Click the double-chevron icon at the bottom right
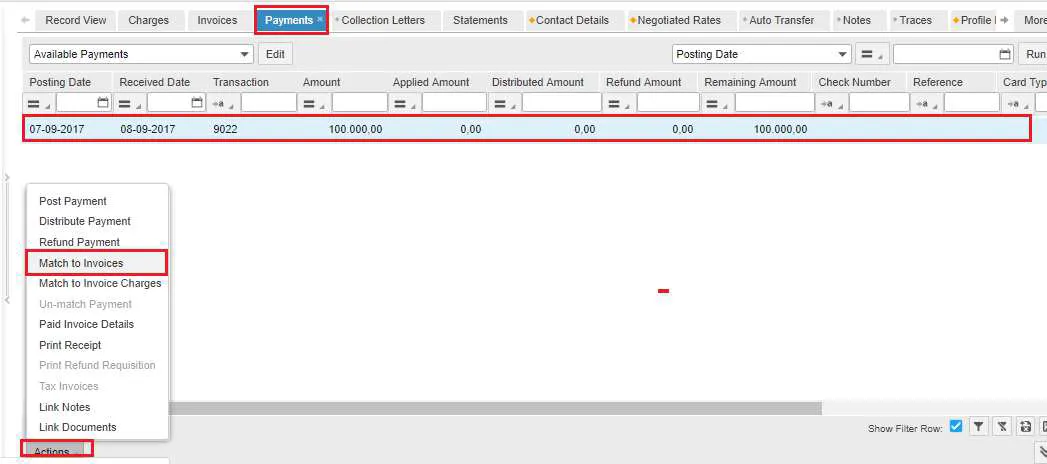The width and height of the screenshot is (1047, 464). coord(1041,451)
